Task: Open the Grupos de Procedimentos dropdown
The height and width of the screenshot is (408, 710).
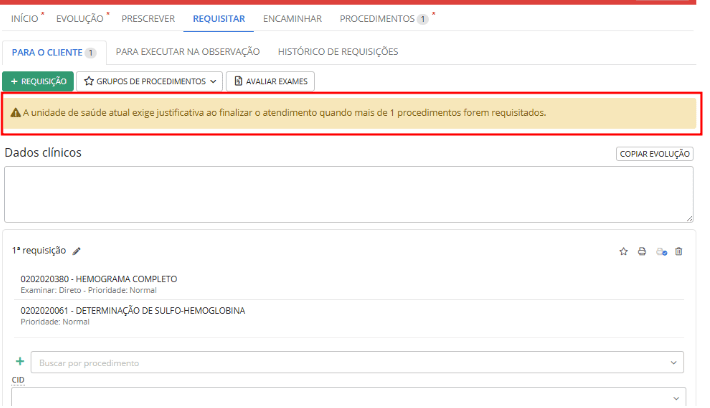Action: (149, 81)
